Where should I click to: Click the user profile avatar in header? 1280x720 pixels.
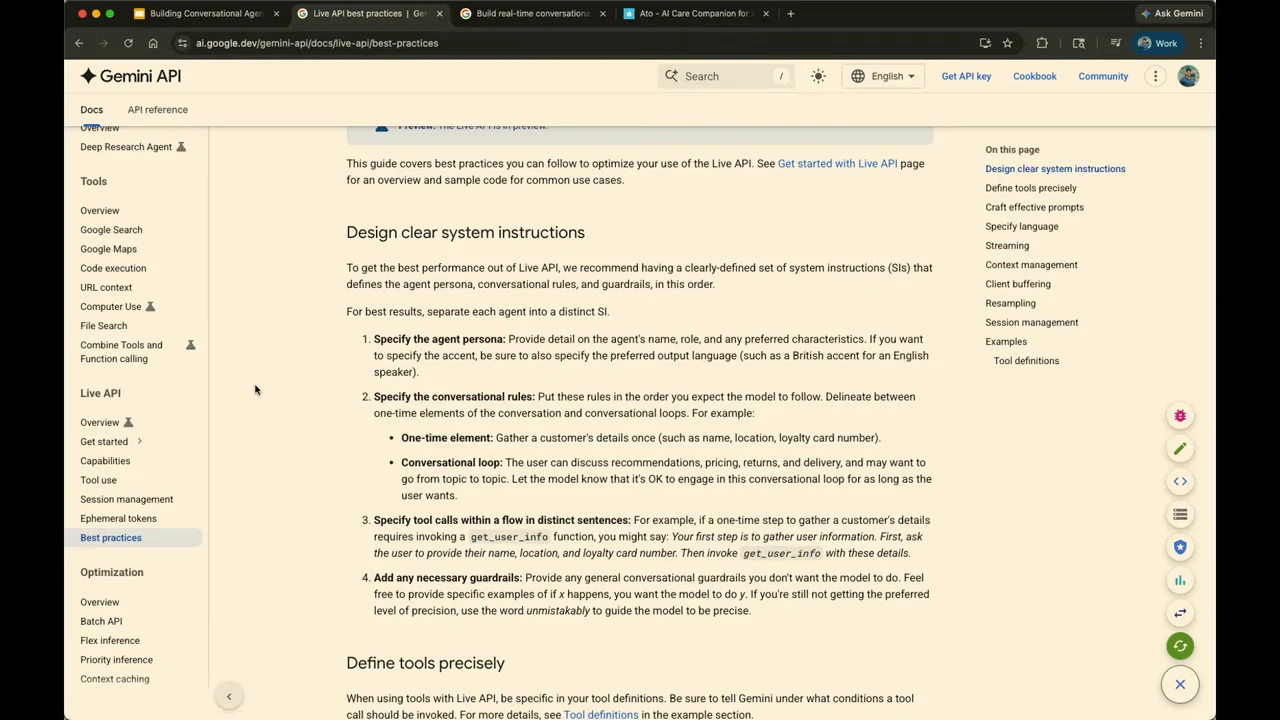pos(1188,76)
